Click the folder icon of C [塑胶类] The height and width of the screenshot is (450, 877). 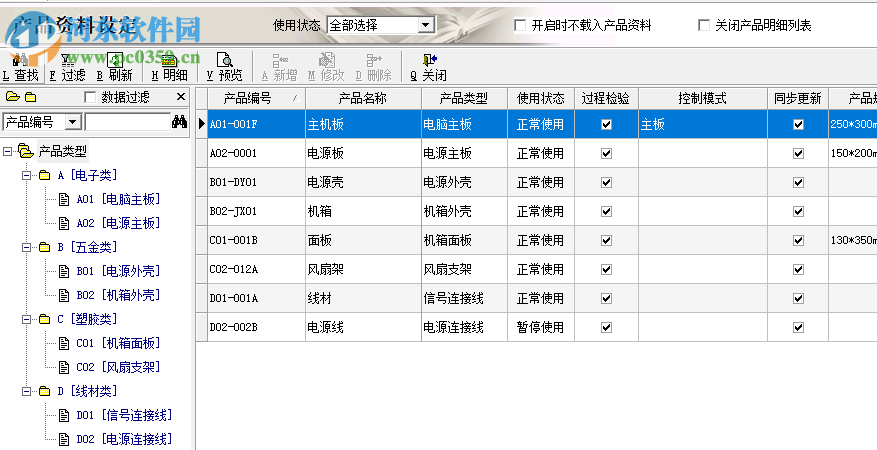tap(45, 319)
